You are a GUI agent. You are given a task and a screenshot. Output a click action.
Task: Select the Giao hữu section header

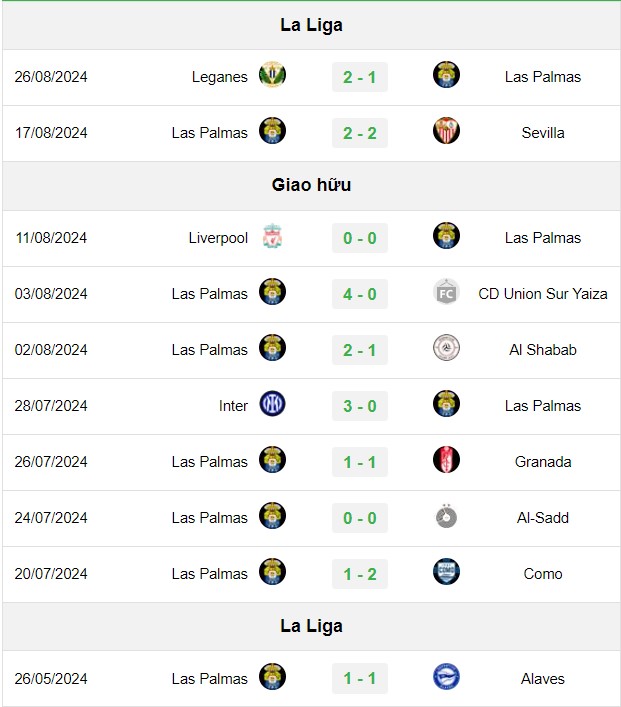[311, 185]
